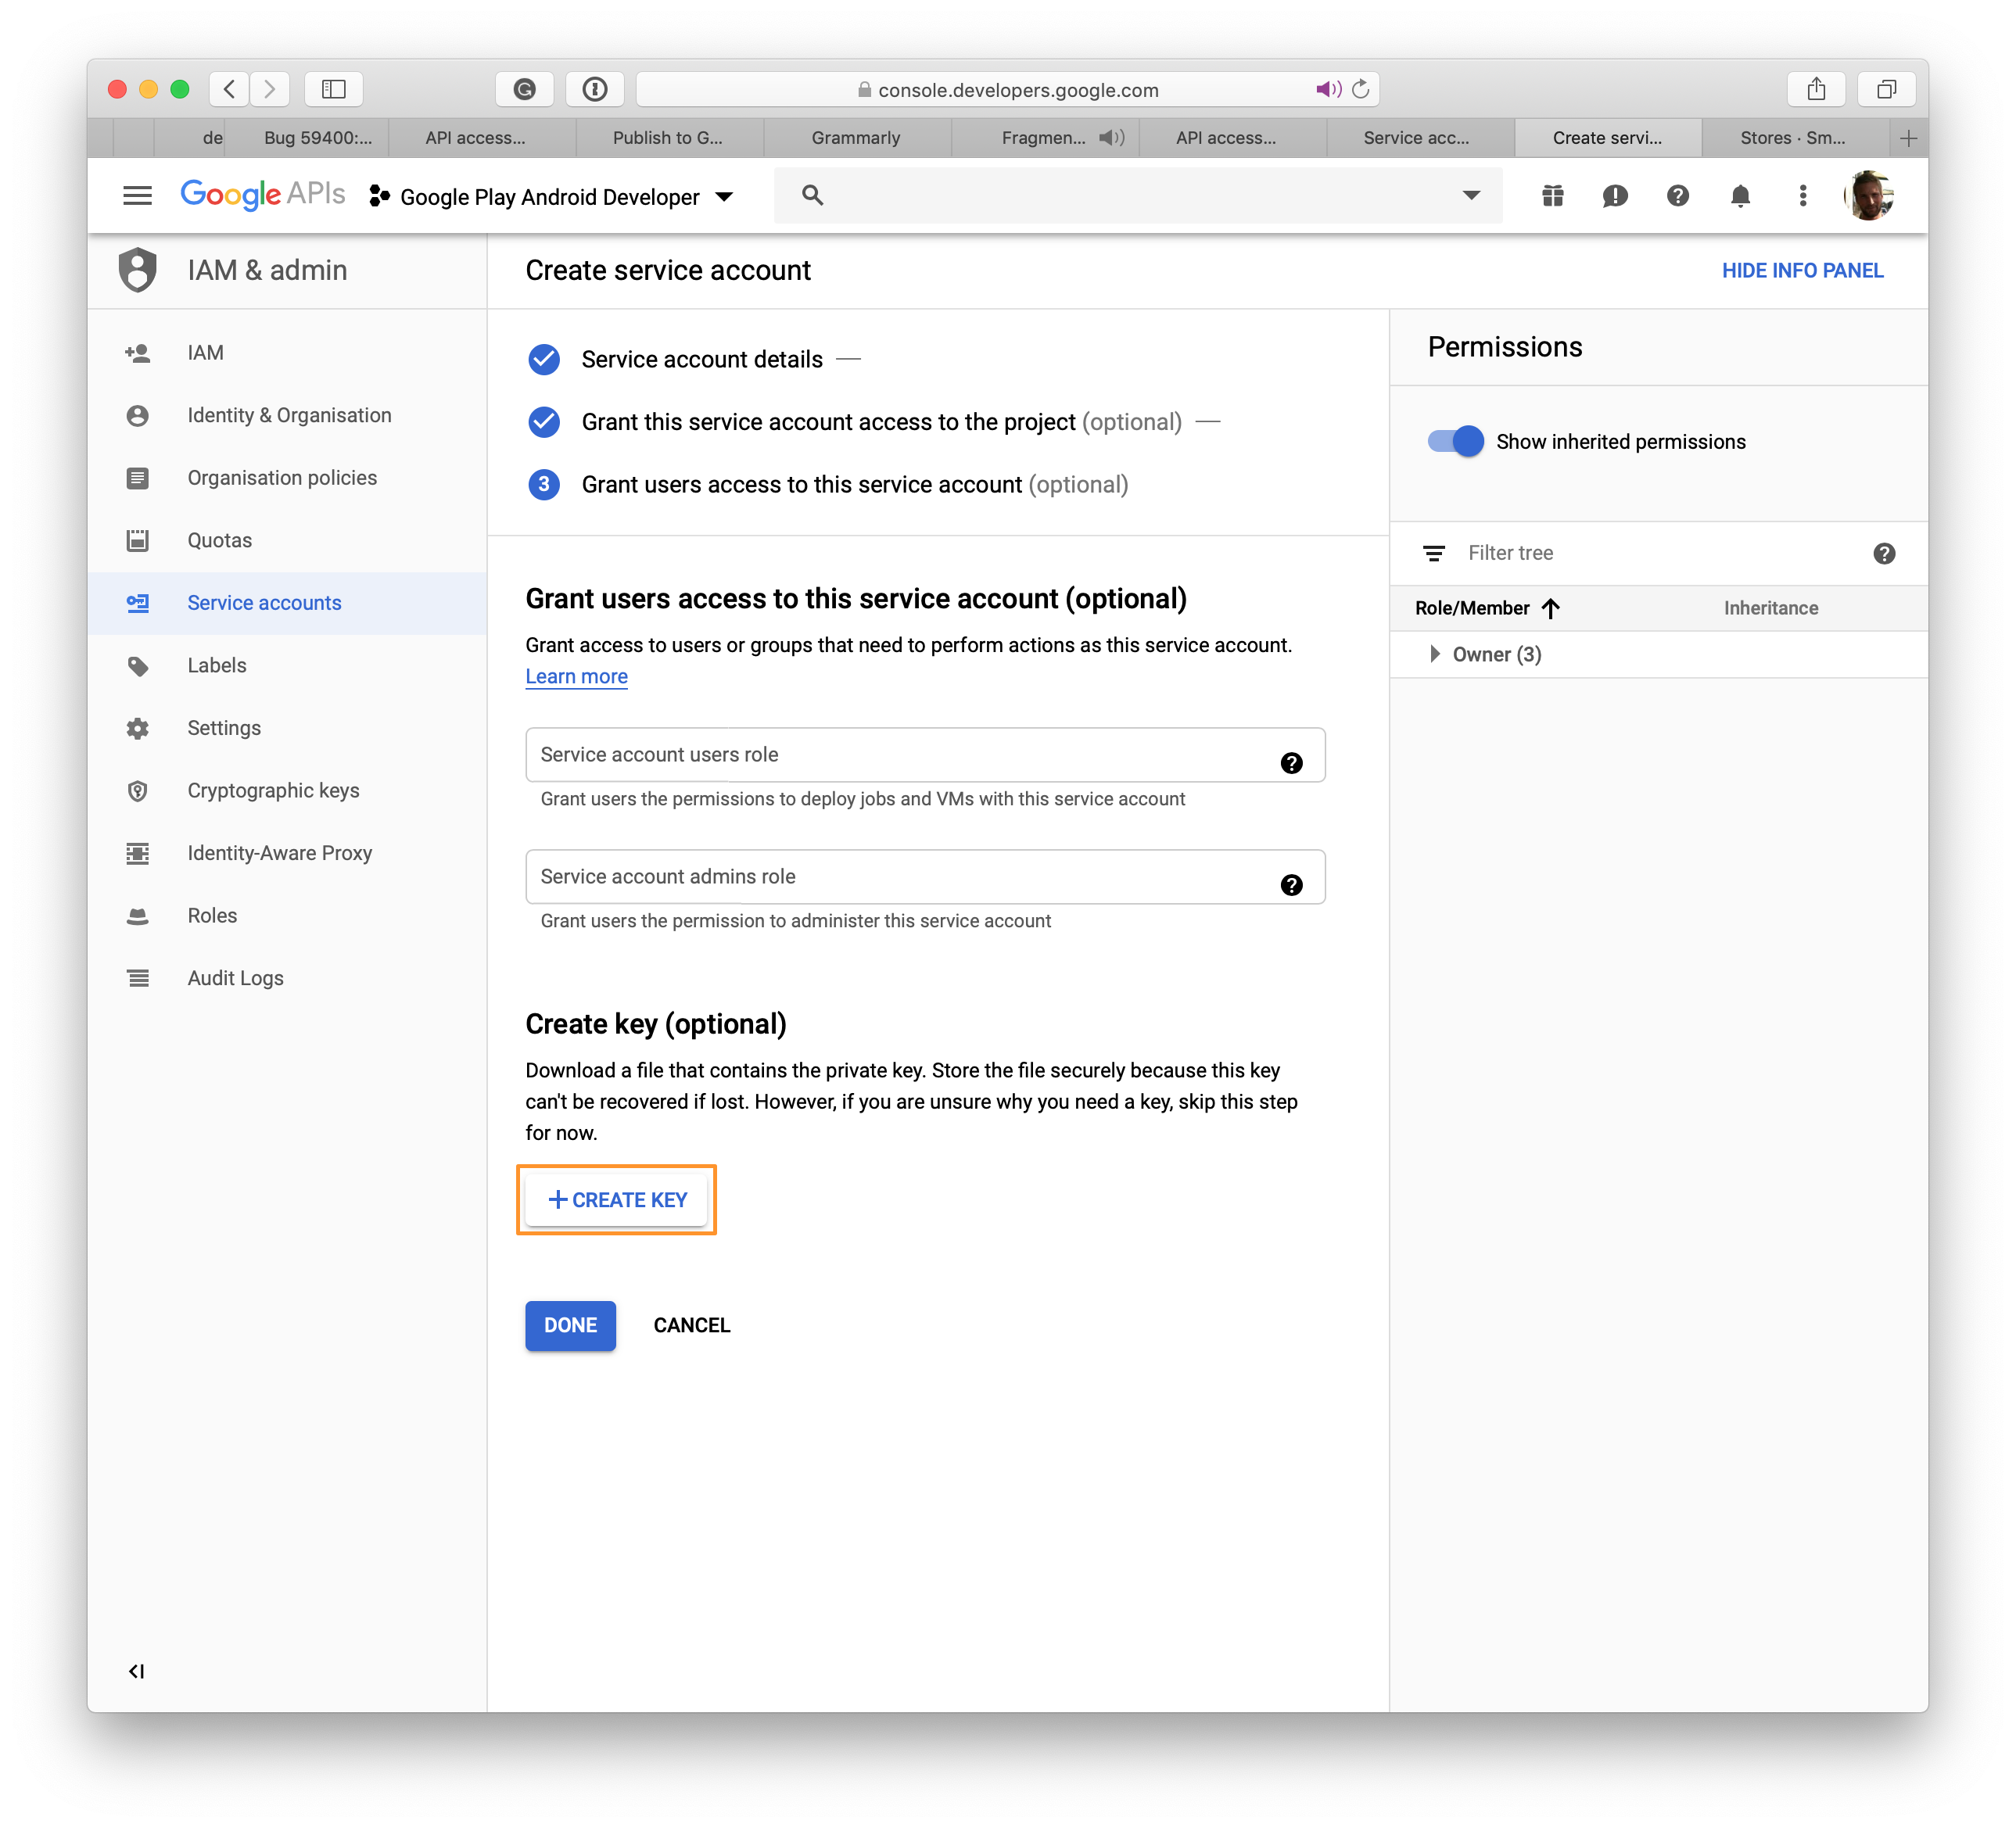Click the Settings gear icon
2016x1828 pixels.
[141, 727]
